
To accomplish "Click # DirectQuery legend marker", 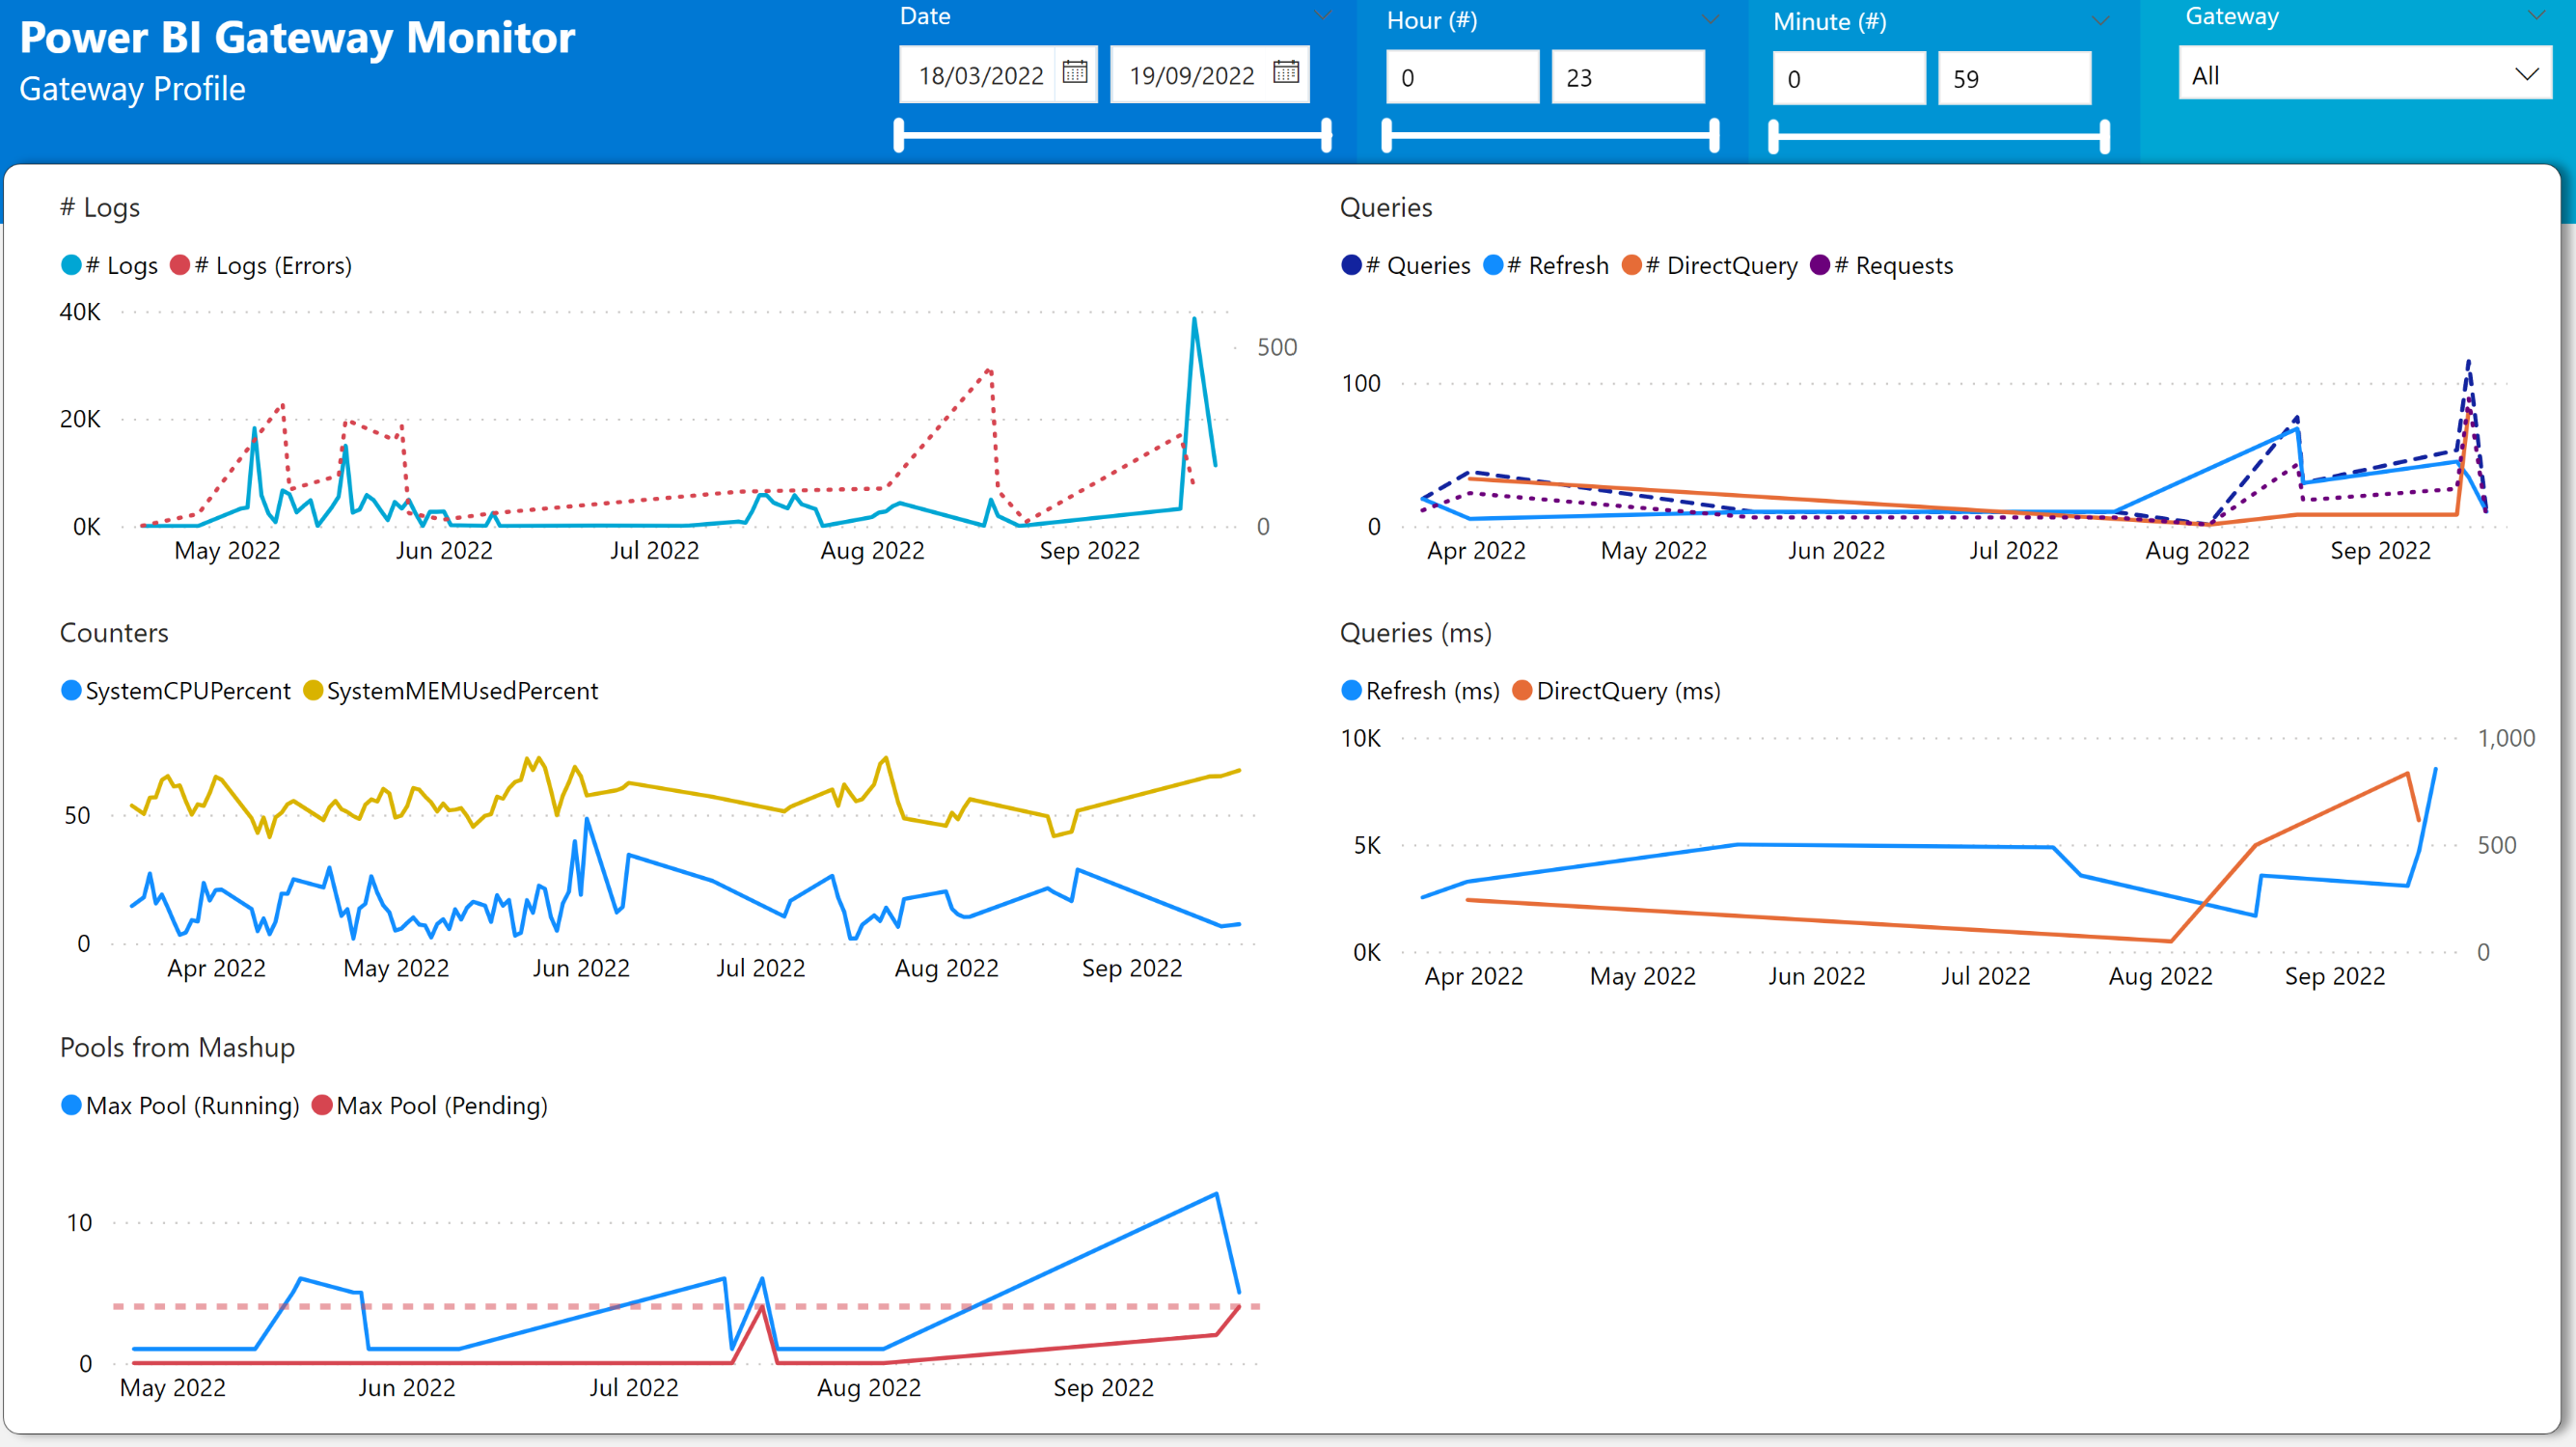I will [1631, 265].
